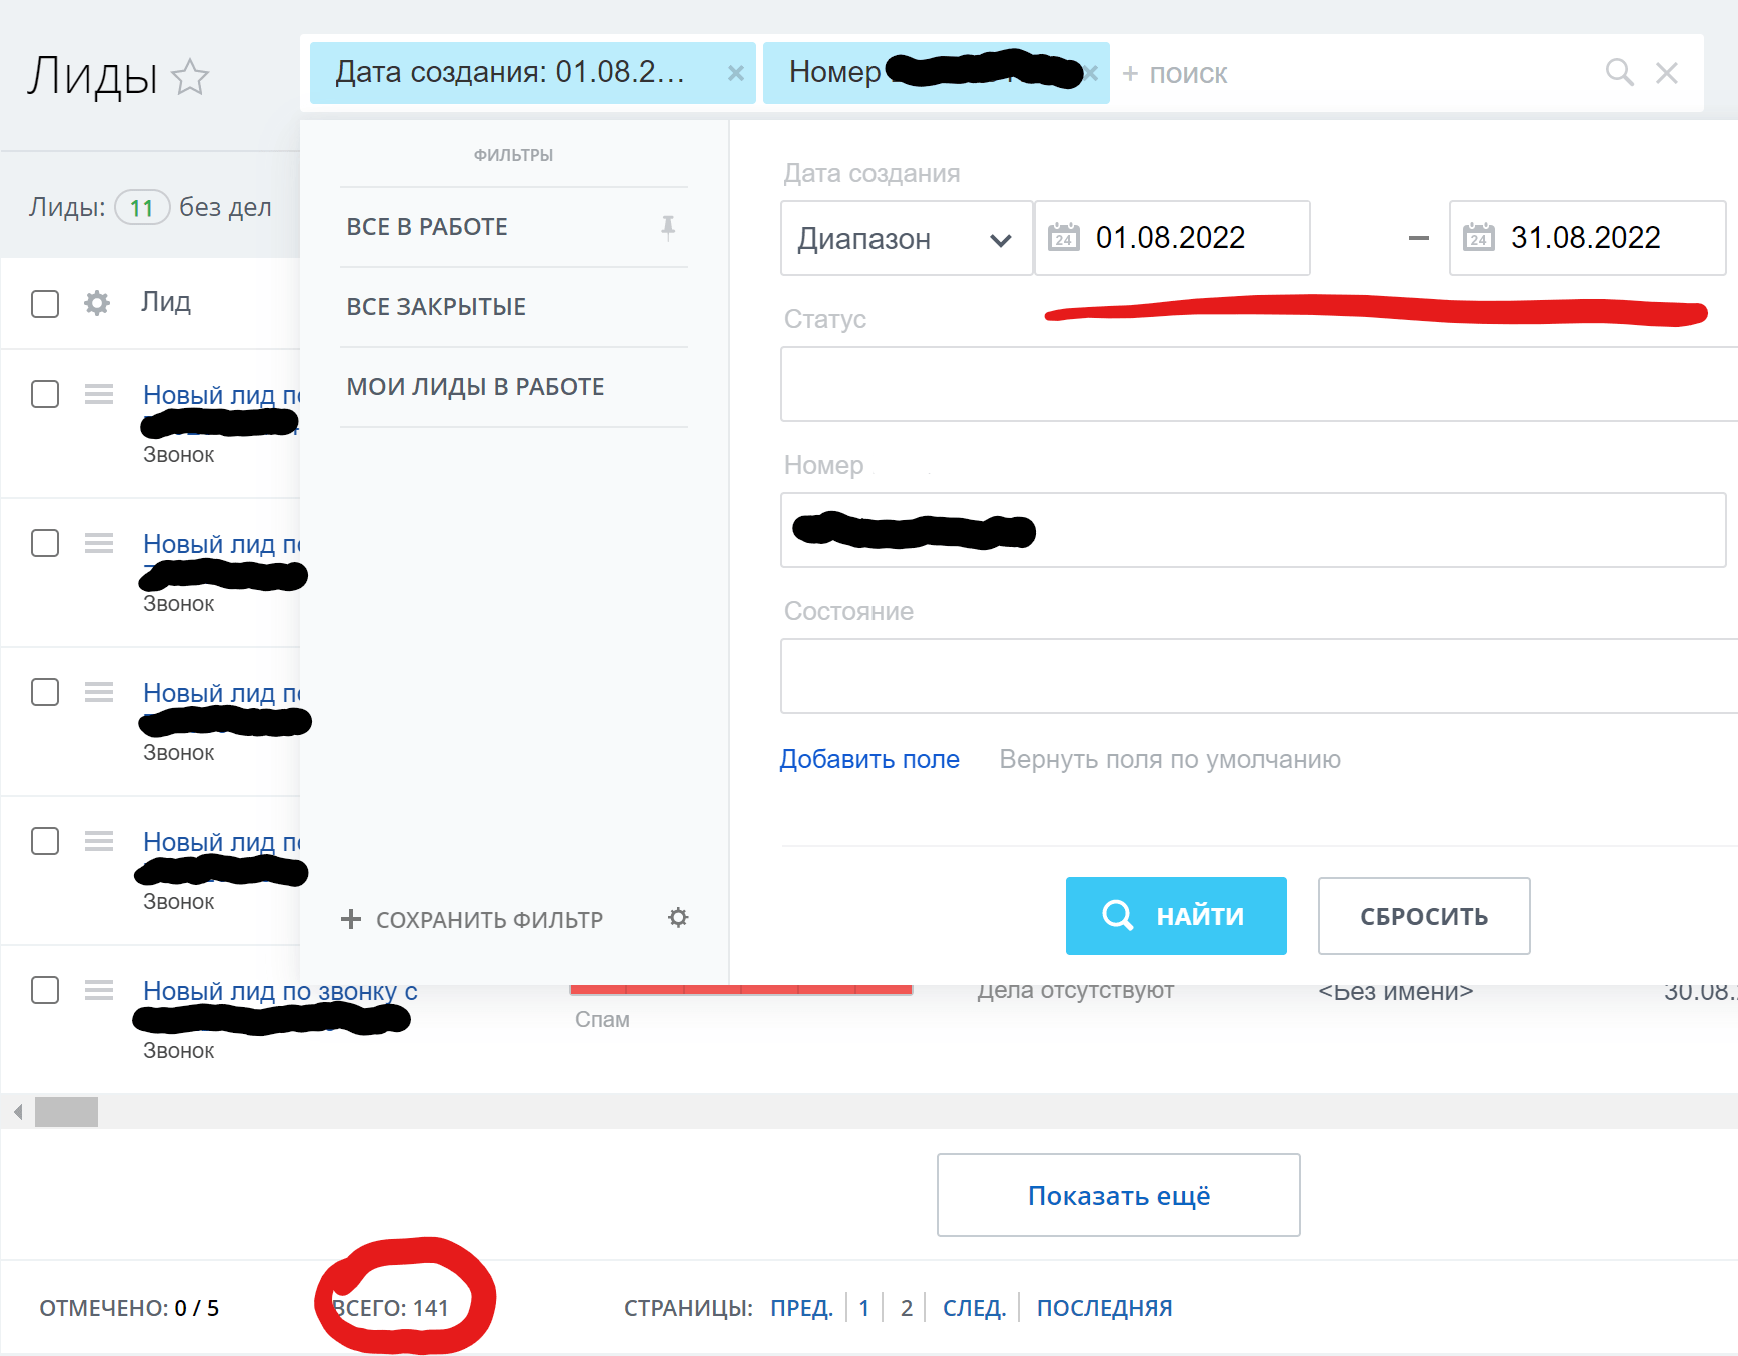Open the end date calendar icon
The height and width of the screenshot is (1356, 1738).
point(1479,237)
